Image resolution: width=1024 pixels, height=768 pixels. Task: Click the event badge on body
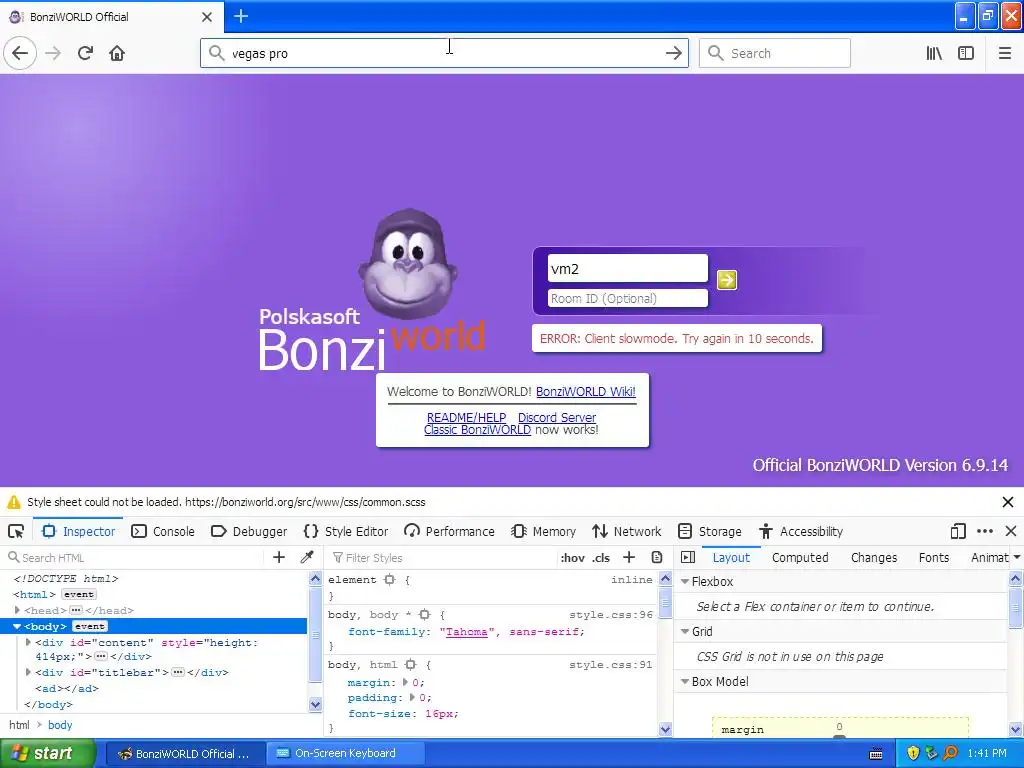89,626
